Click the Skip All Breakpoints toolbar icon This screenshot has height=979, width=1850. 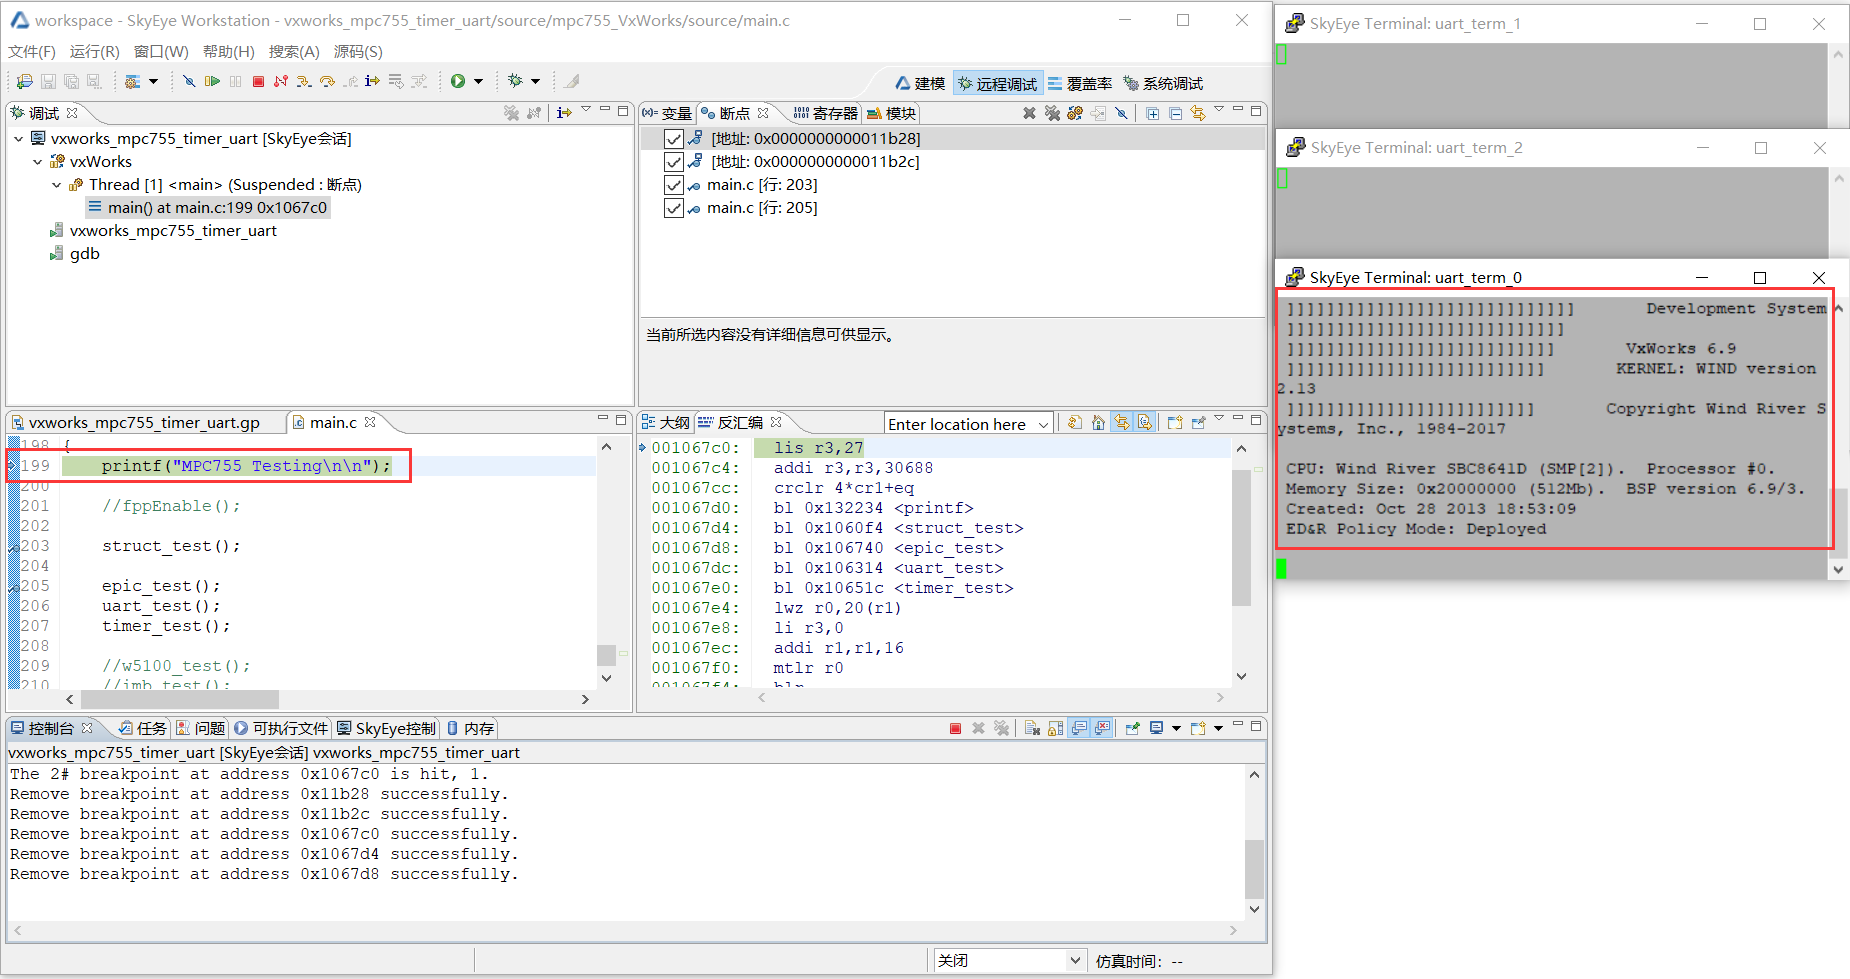click(190, 82)
